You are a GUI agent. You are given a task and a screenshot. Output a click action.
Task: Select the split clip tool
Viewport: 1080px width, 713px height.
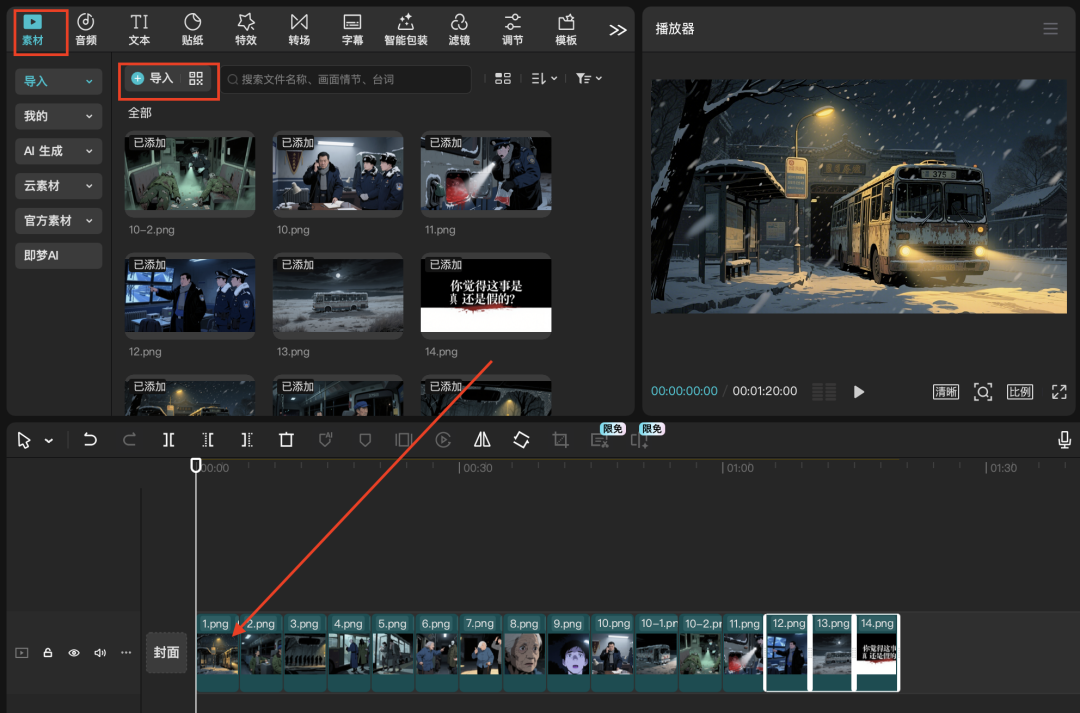tap(169, 440)
